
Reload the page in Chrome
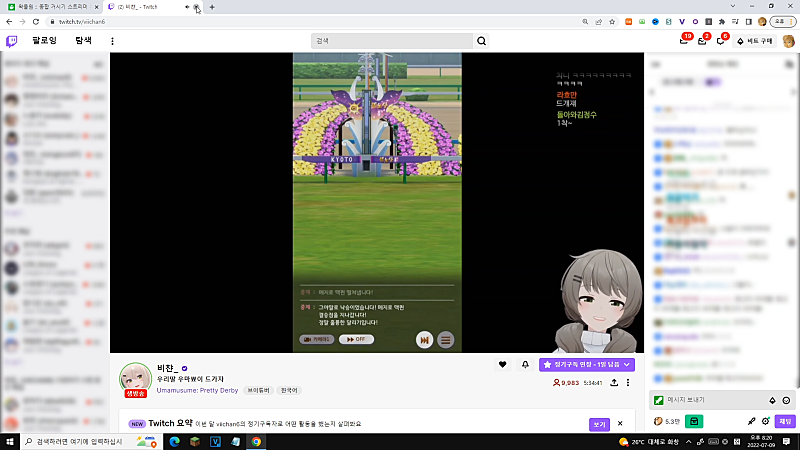point(36,22)
